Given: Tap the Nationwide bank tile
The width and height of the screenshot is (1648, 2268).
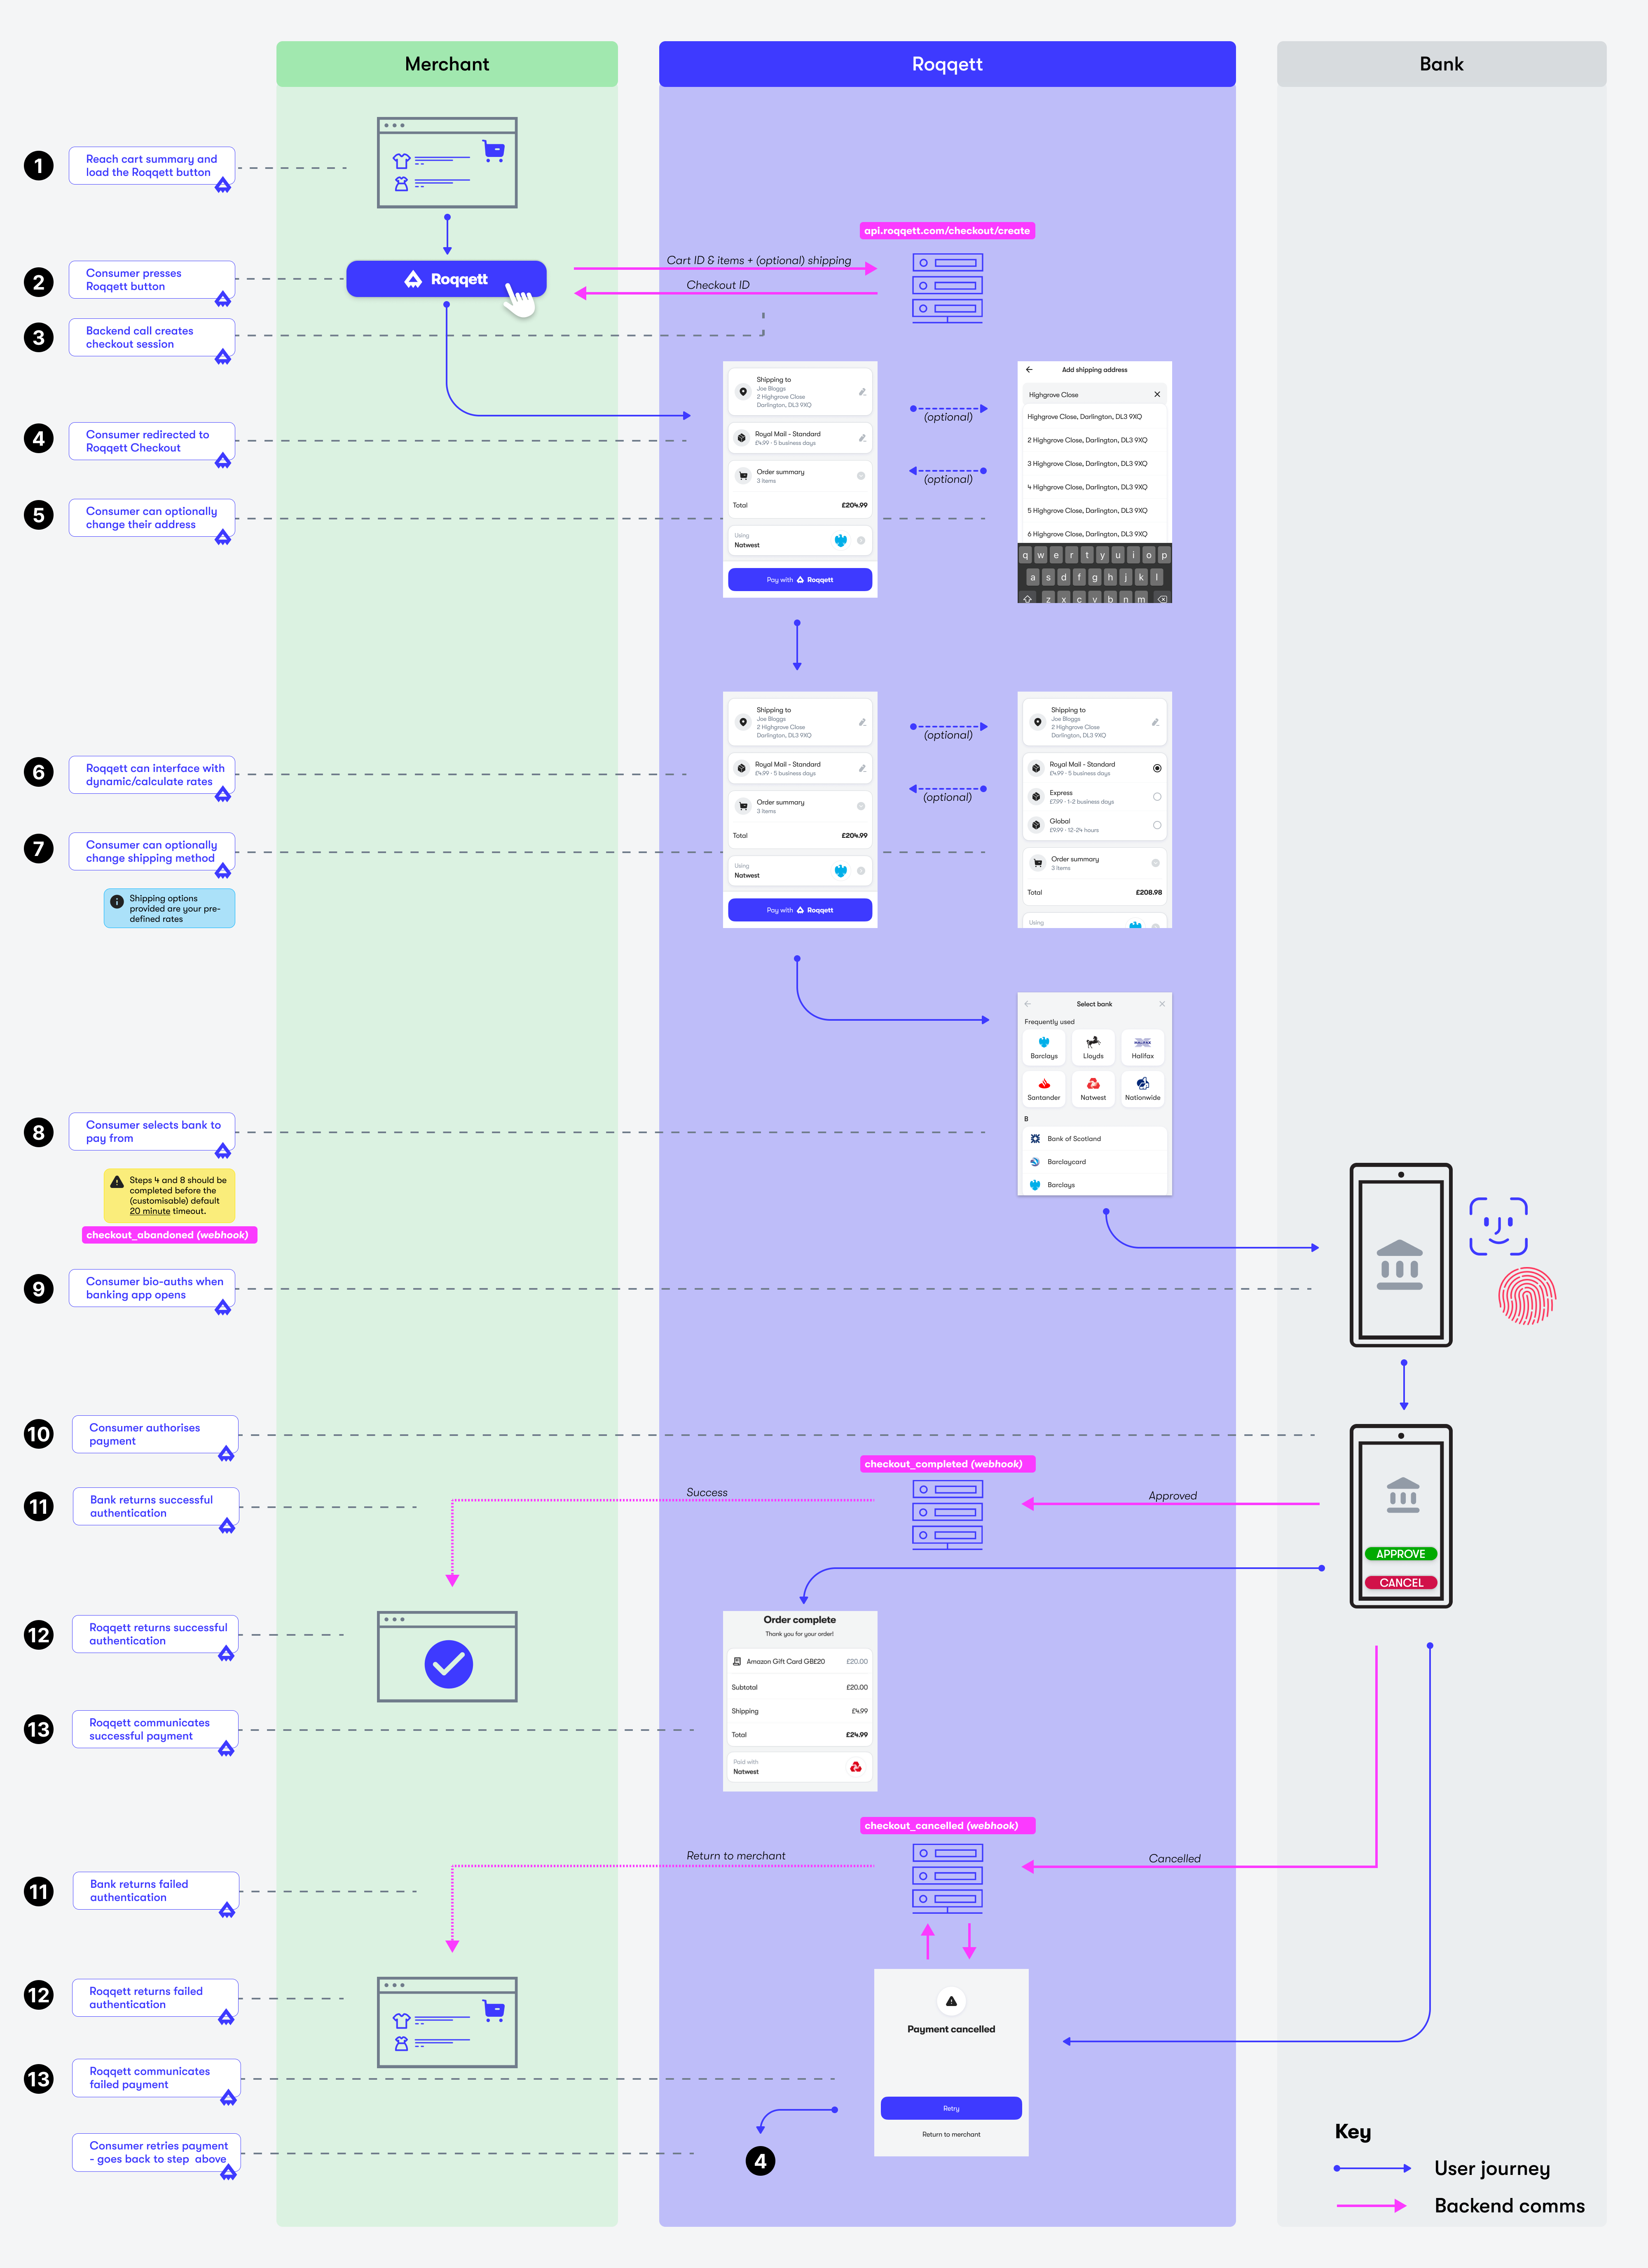Looking at the screenshot, I should click(x=1142, y=1089).
